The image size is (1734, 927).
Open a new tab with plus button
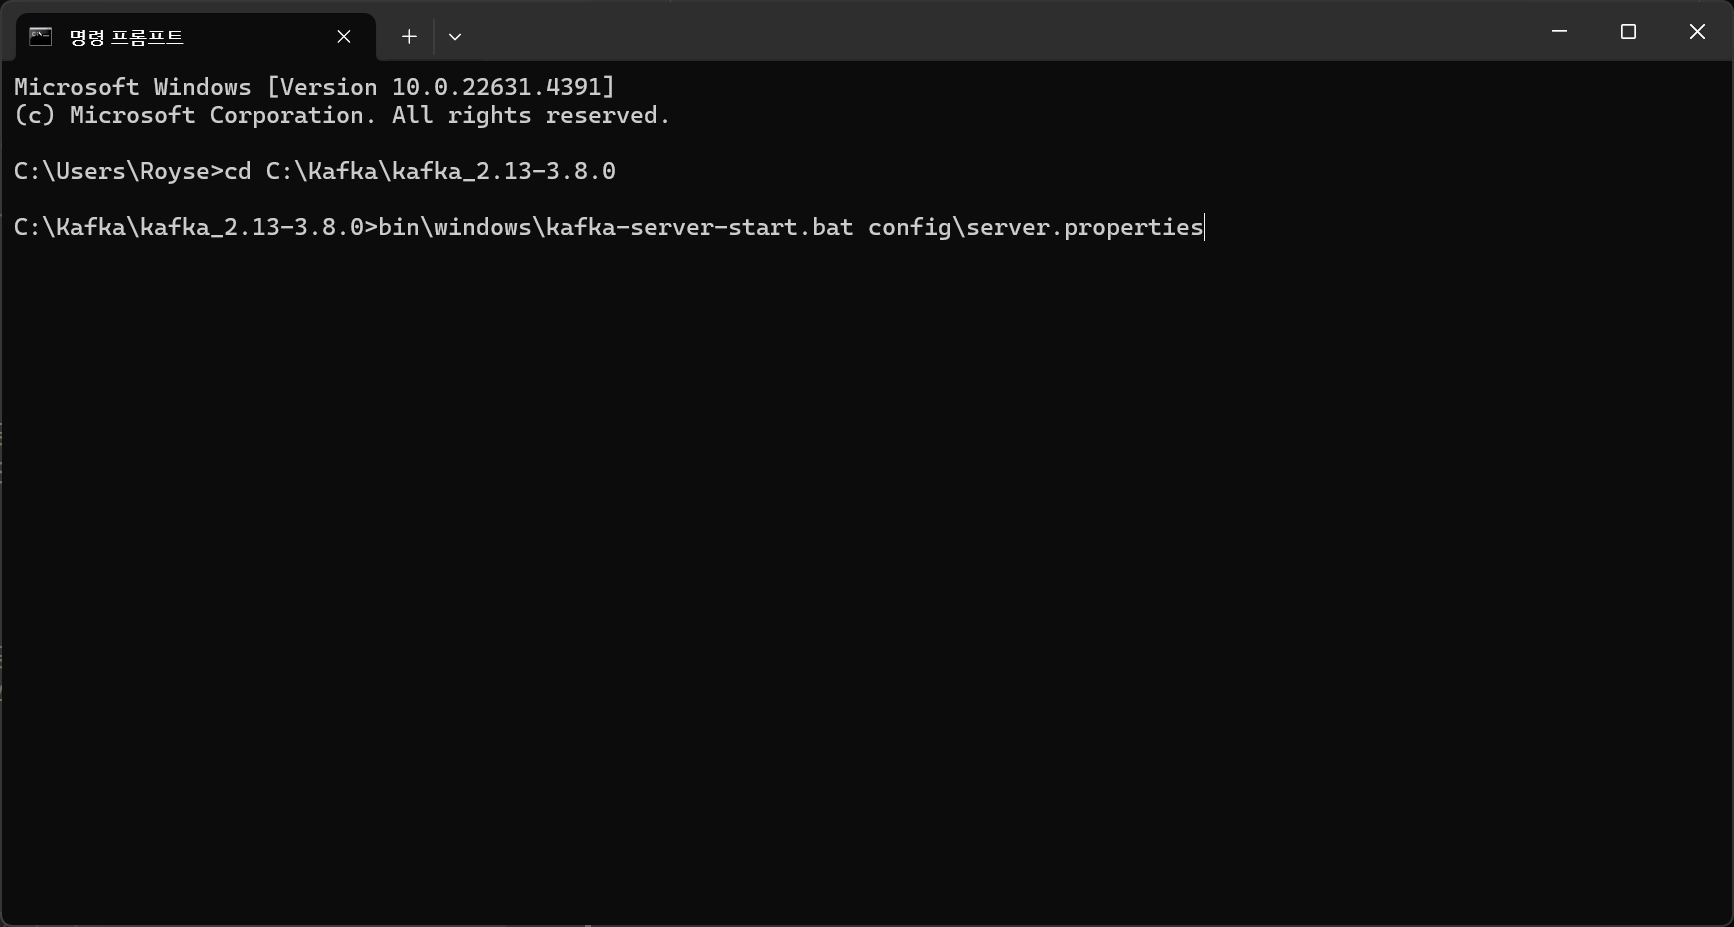tap(409, 37)
